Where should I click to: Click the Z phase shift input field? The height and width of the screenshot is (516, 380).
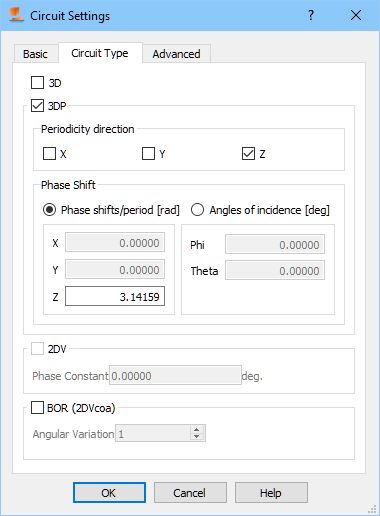point(115,296)
